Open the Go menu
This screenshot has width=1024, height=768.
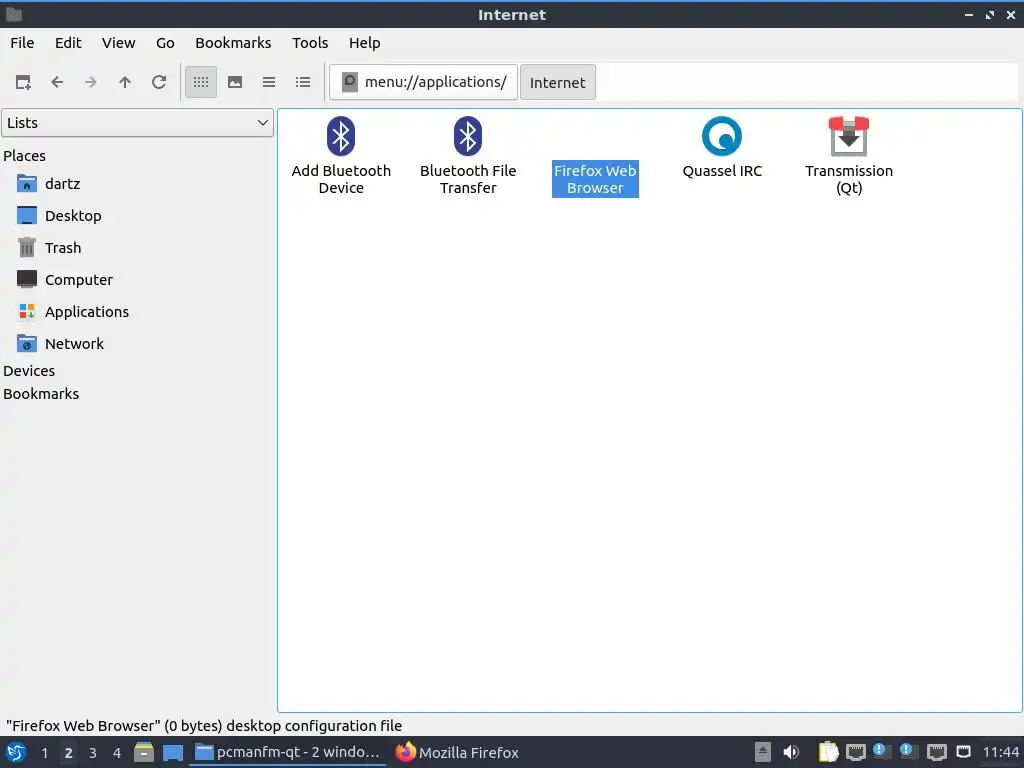point(165,43)
